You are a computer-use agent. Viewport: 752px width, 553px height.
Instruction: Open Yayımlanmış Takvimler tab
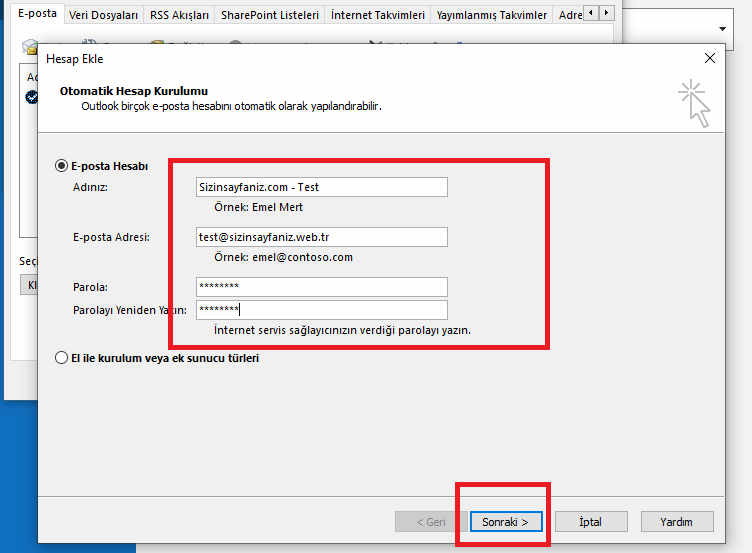(492, 15)
